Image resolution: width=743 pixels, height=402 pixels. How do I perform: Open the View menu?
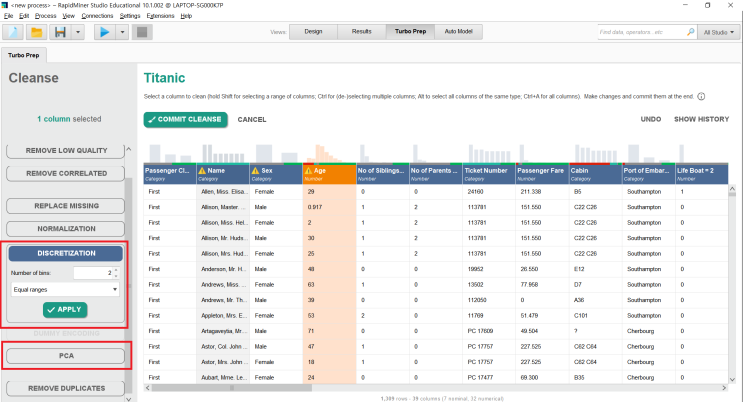click(x=69, y=16)
